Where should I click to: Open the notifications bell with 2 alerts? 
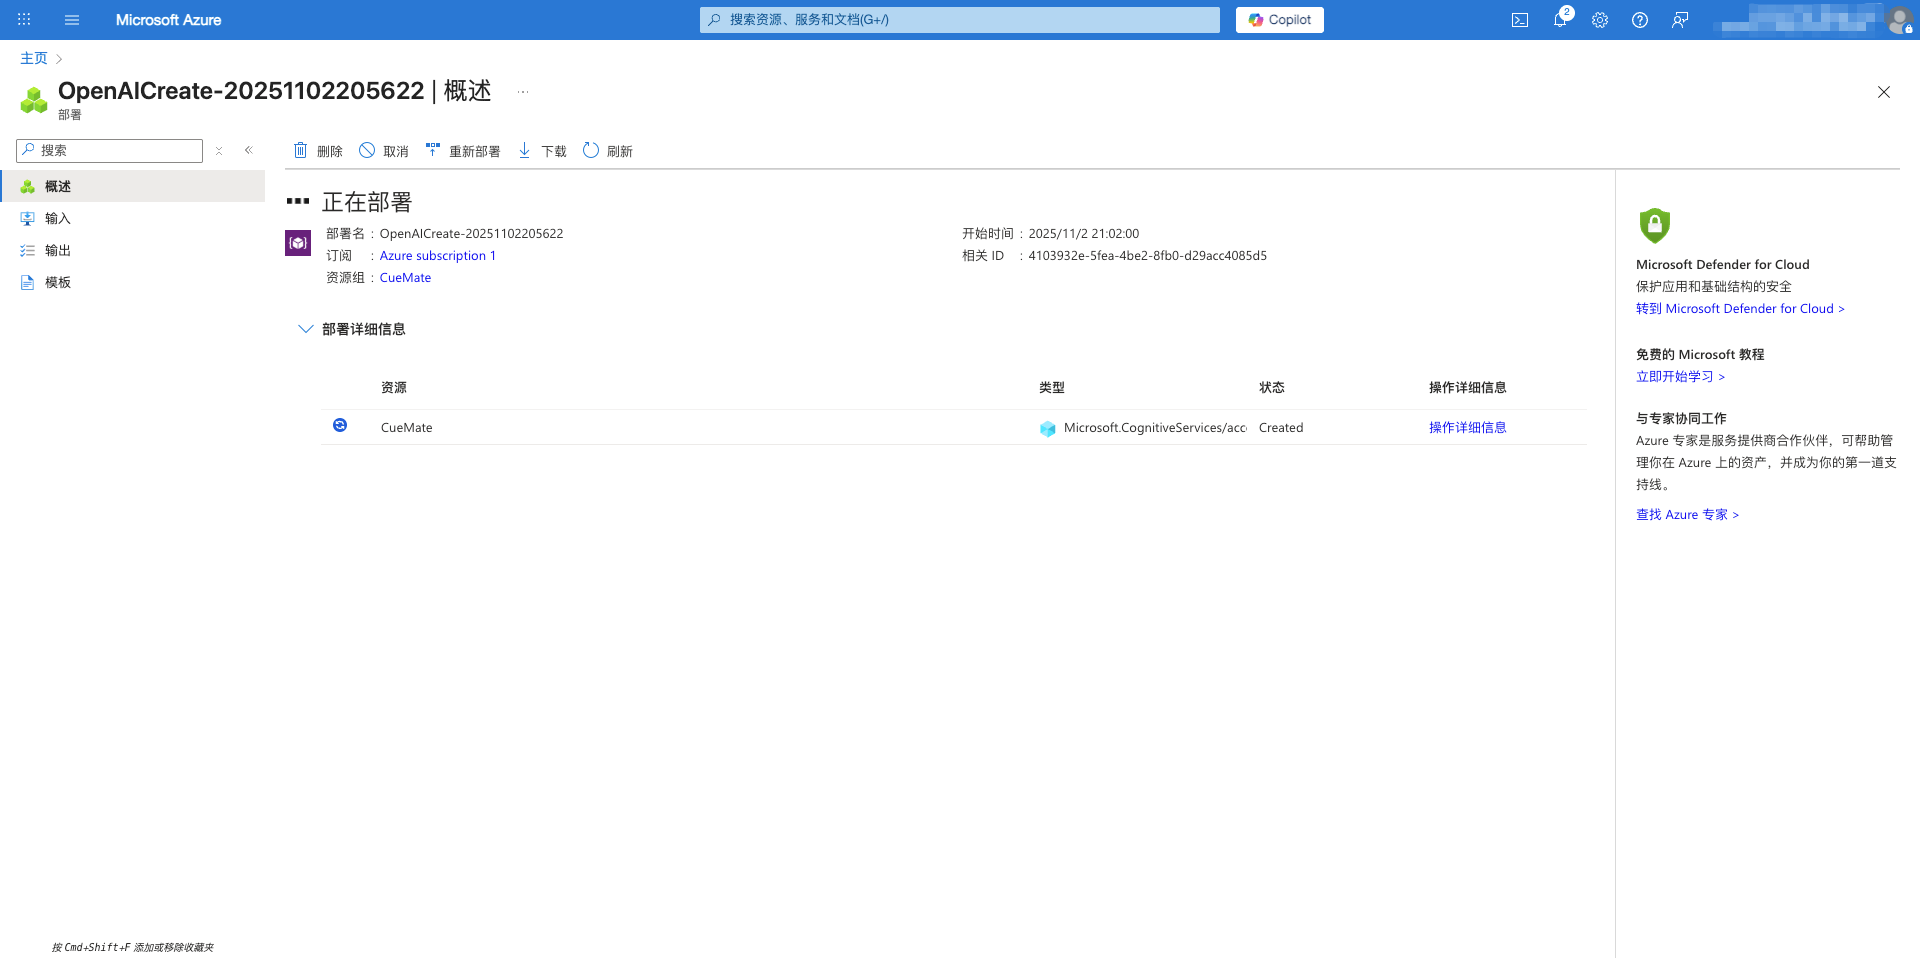point(1560,19)
